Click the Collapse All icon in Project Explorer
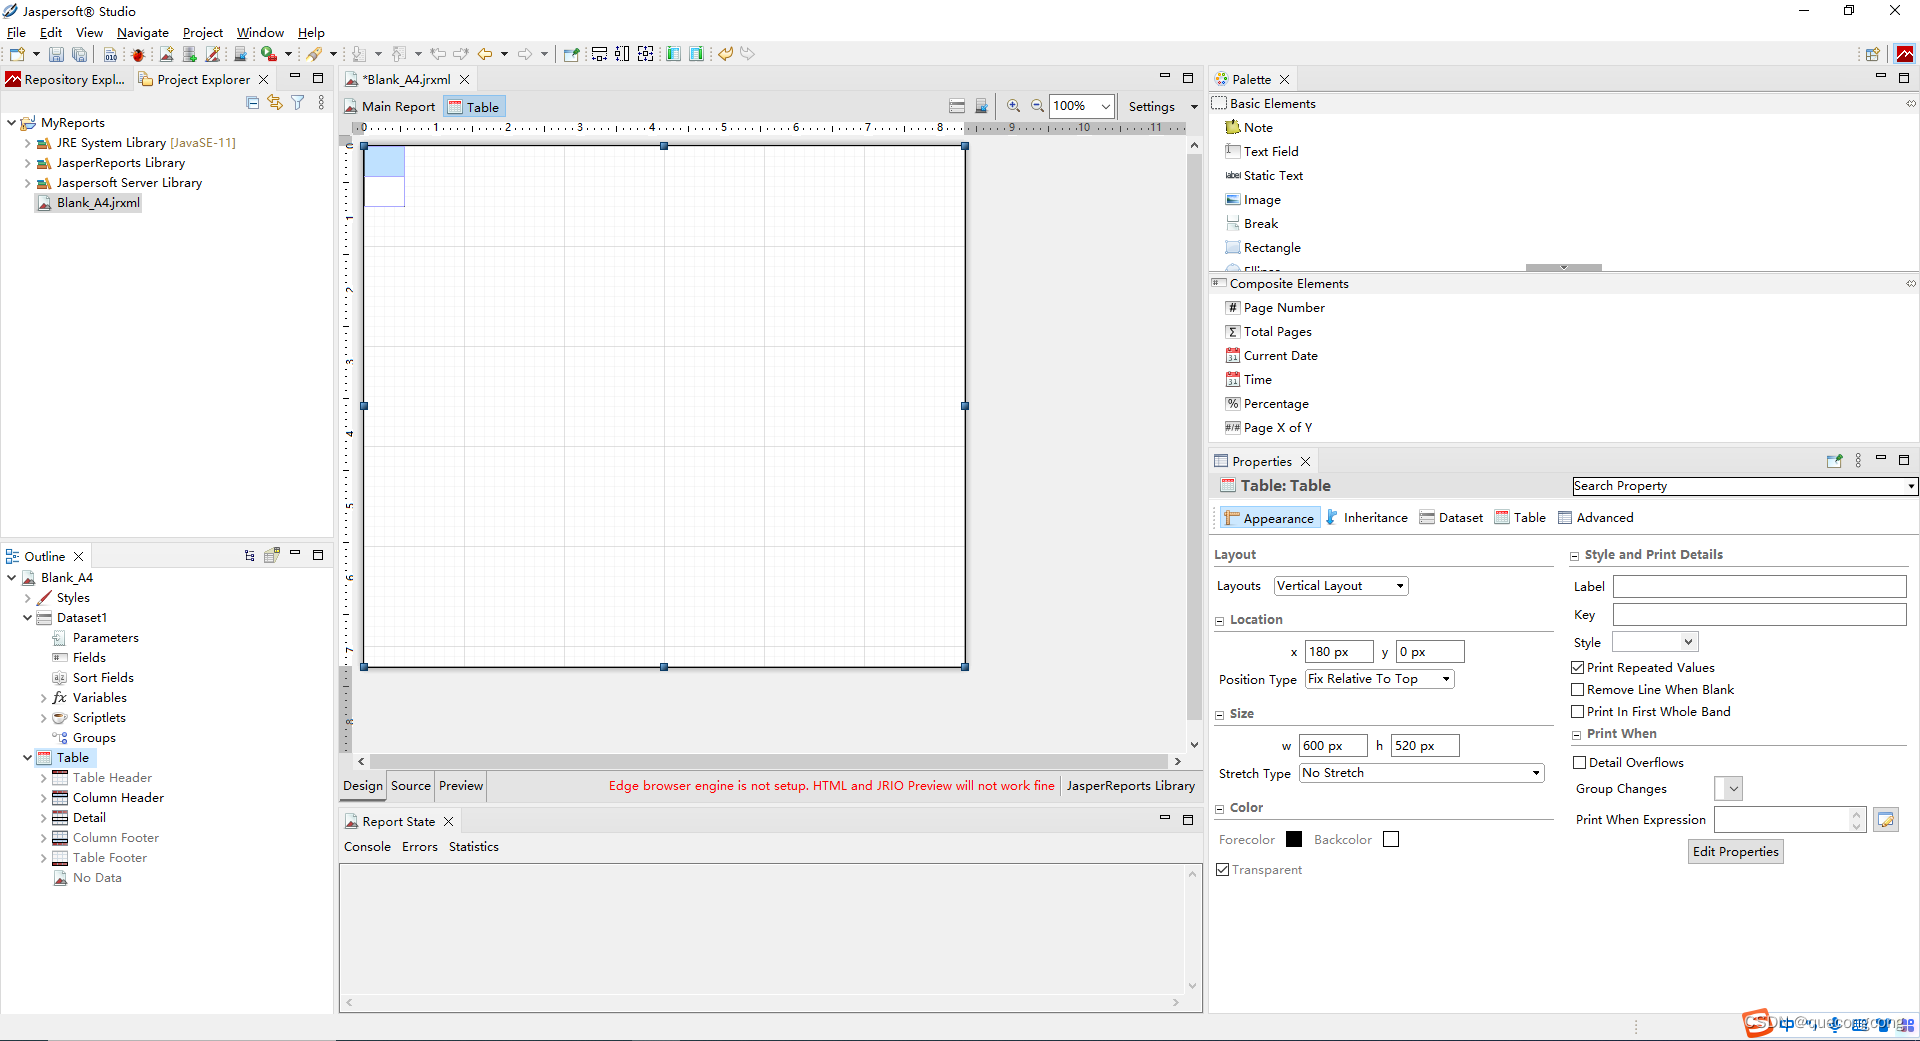The height and width of the screenshot is (1041, 1920). (252, 102)
